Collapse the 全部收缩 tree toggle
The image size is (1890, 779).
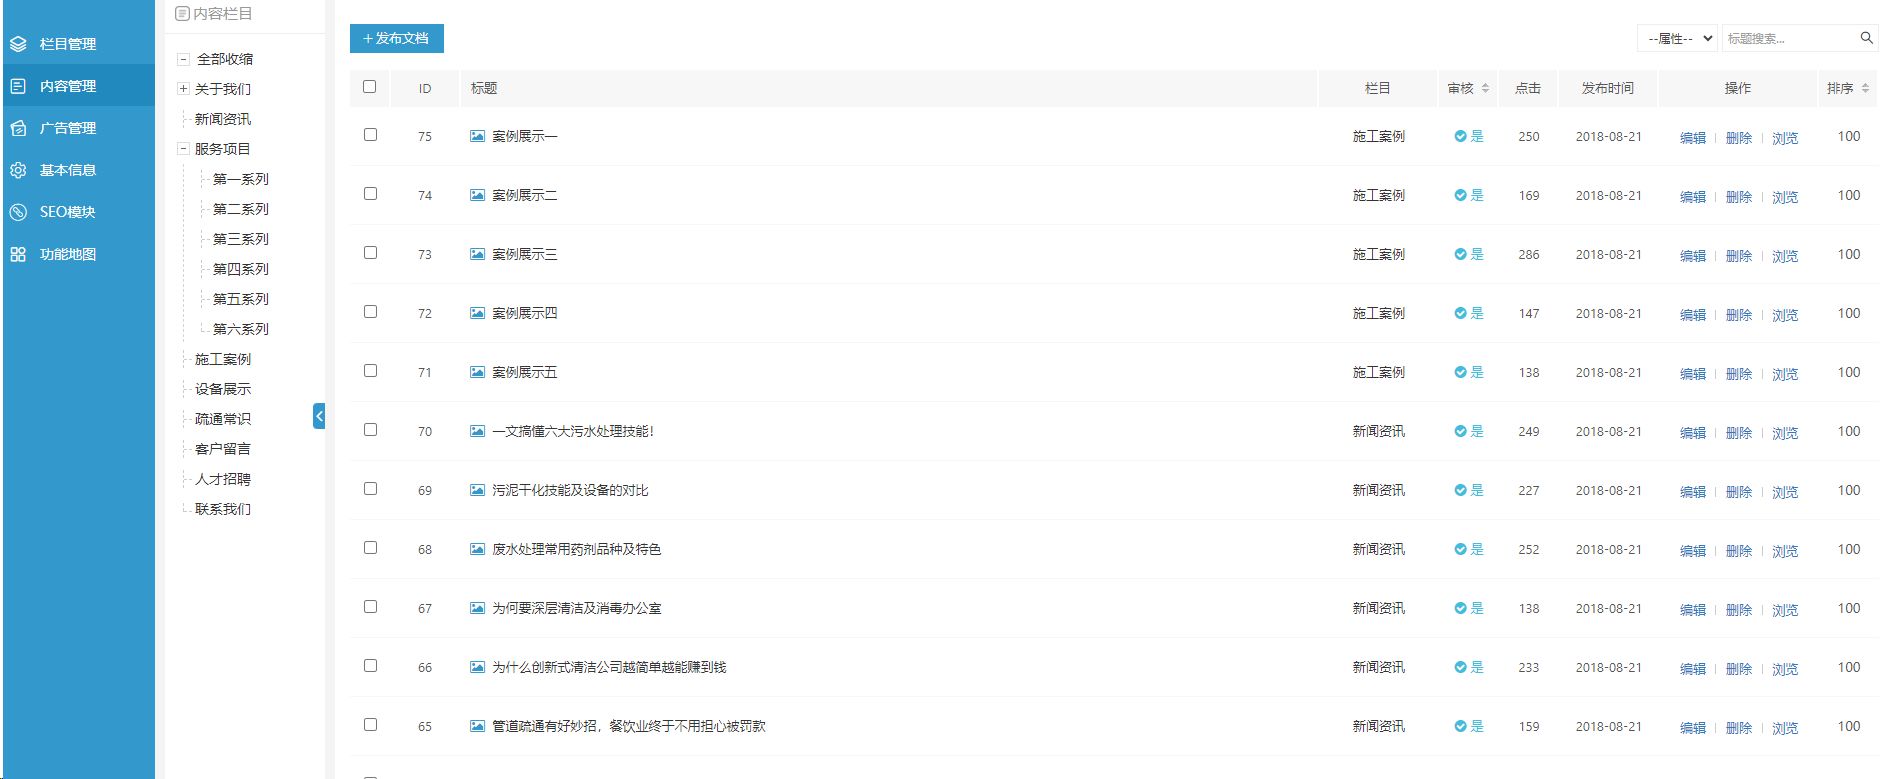(183, 59)
